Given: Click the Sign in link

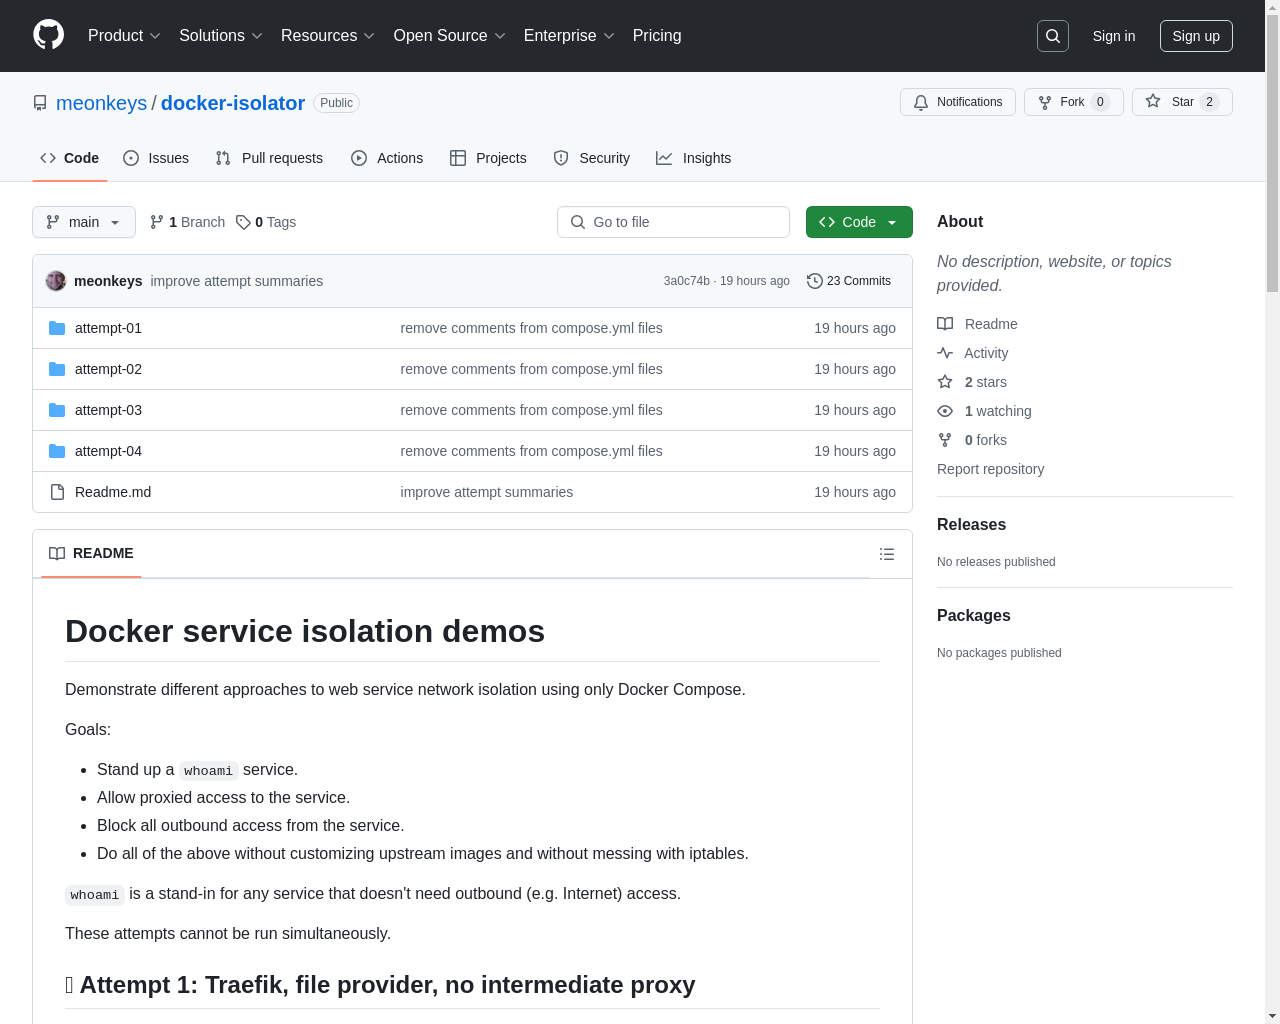Looking at the screenshot, I should 1114,36.
